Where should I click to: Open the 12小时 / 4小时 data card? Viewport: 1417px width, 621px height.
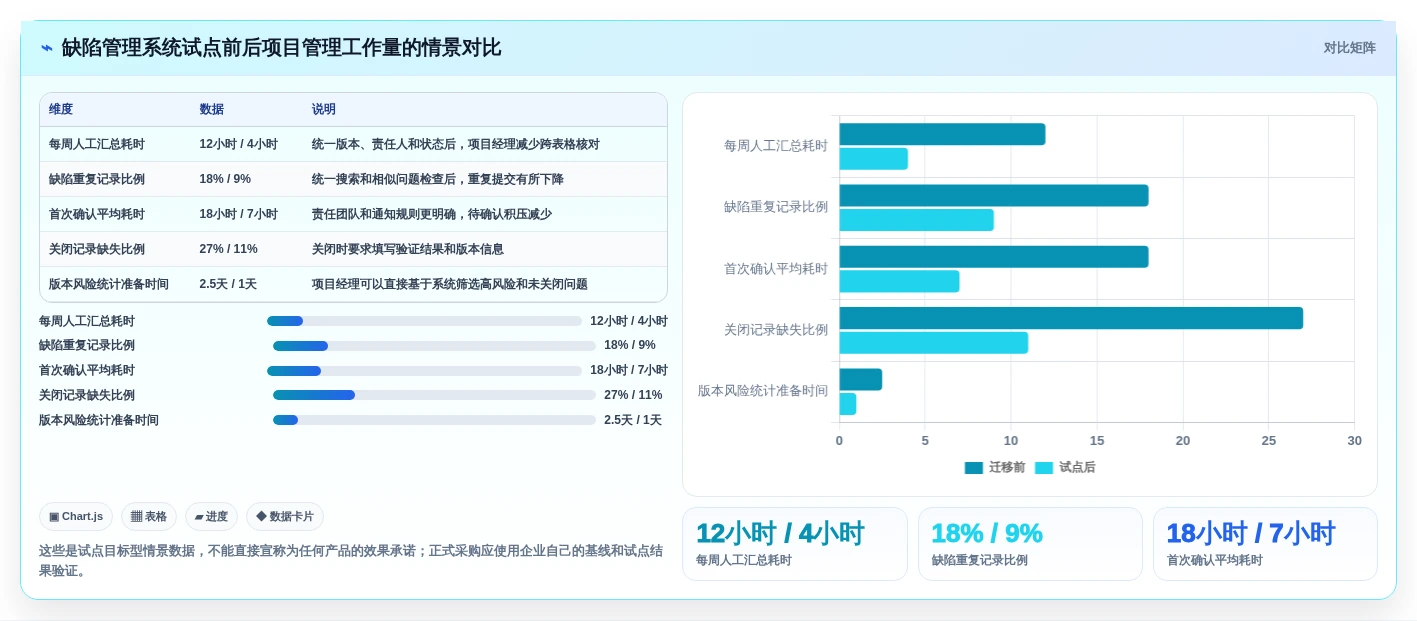tap(795, 544)
